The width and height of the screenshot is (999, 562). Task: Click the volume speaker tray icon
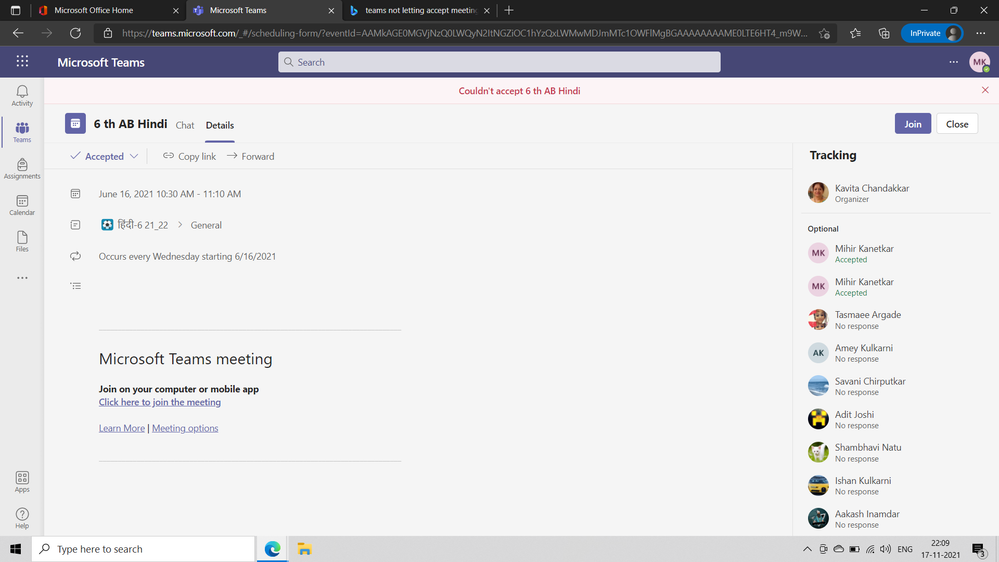tap(885, 549)
